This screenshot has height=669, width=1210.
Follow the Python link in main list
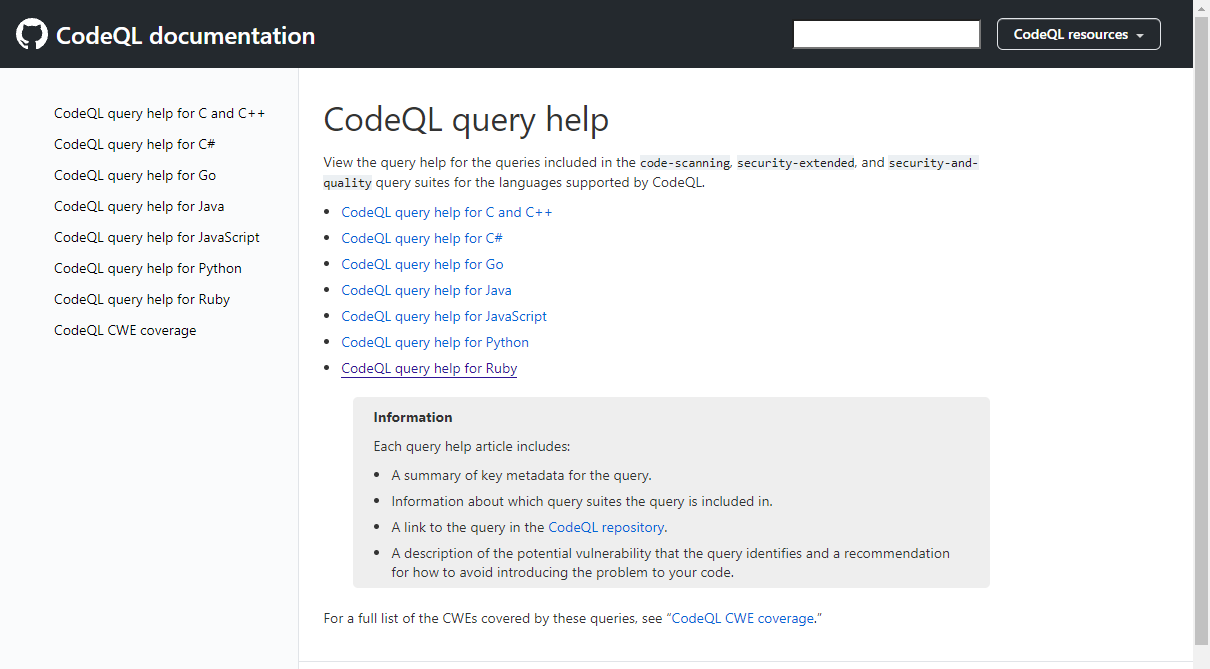tap(435, 342)
